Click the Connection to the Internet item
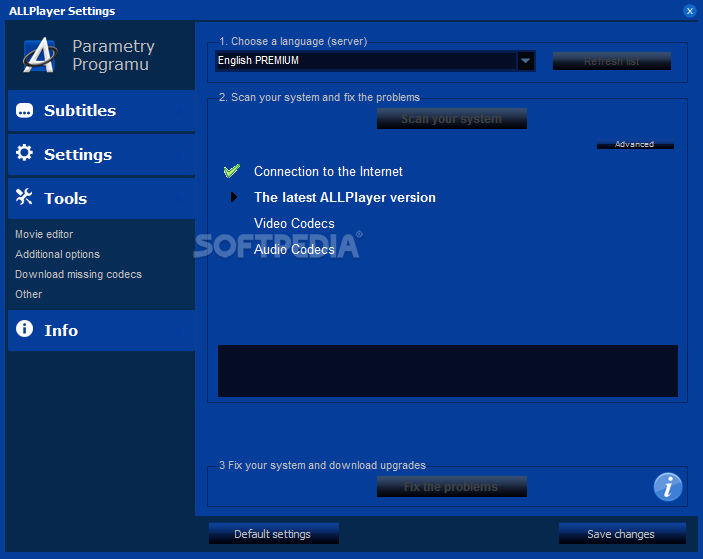Image resolution: width=703 pixels, height=559 pixels. point(328,171)
